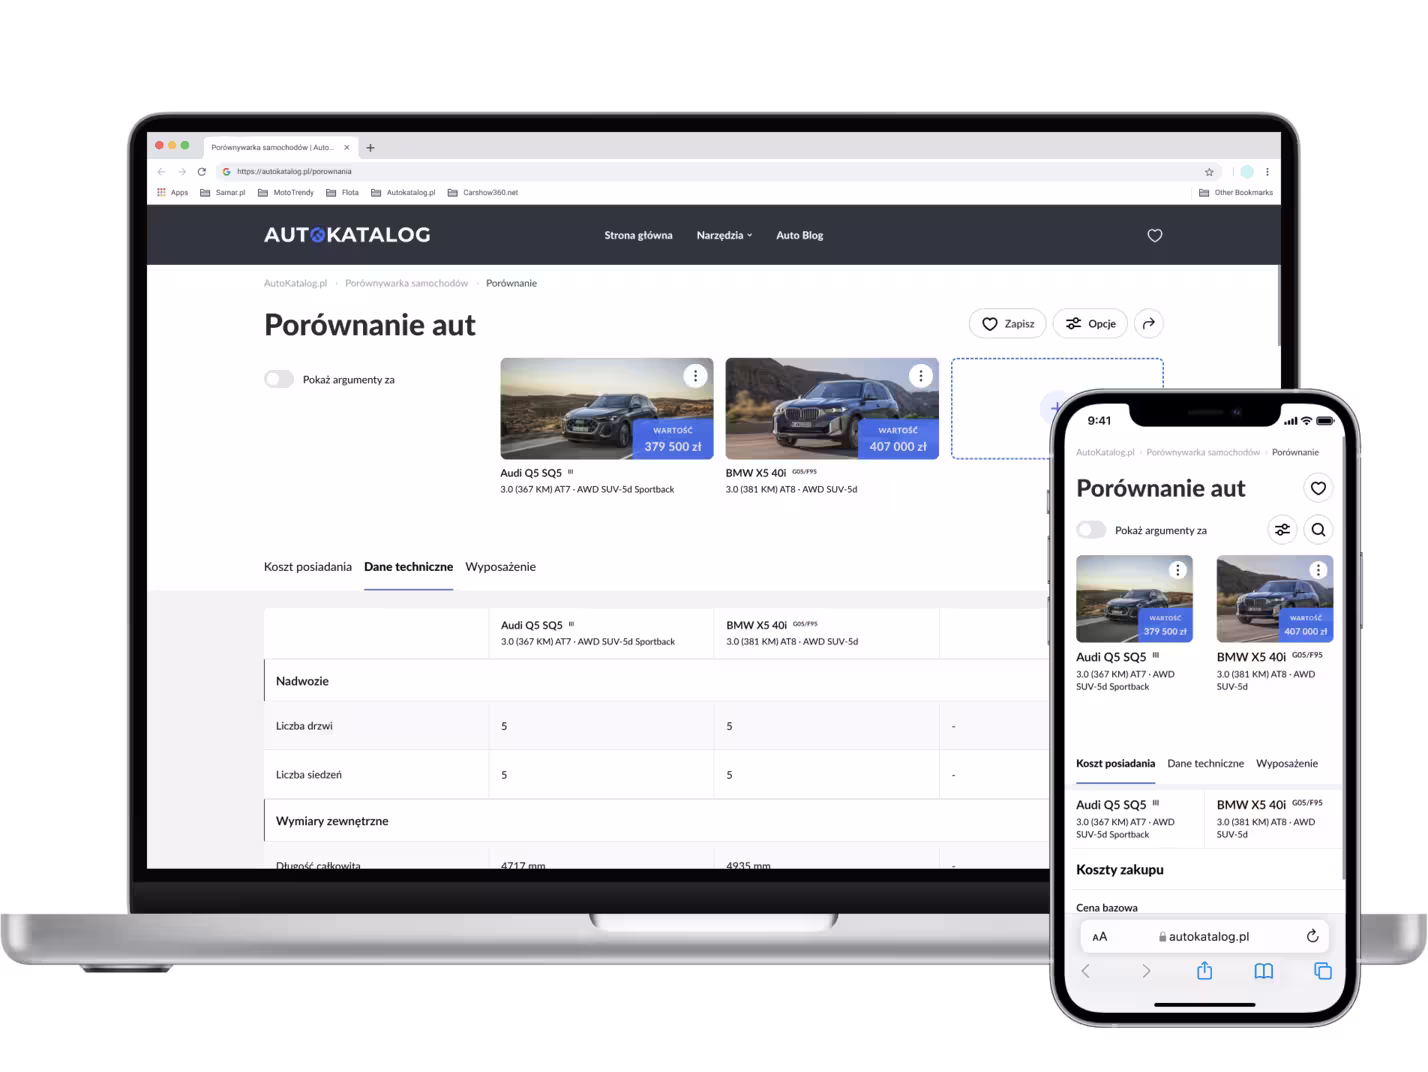Open the Carshow360.net bookmark folder
This screenshot has width=1428, height=1072.
coord(483,192)
